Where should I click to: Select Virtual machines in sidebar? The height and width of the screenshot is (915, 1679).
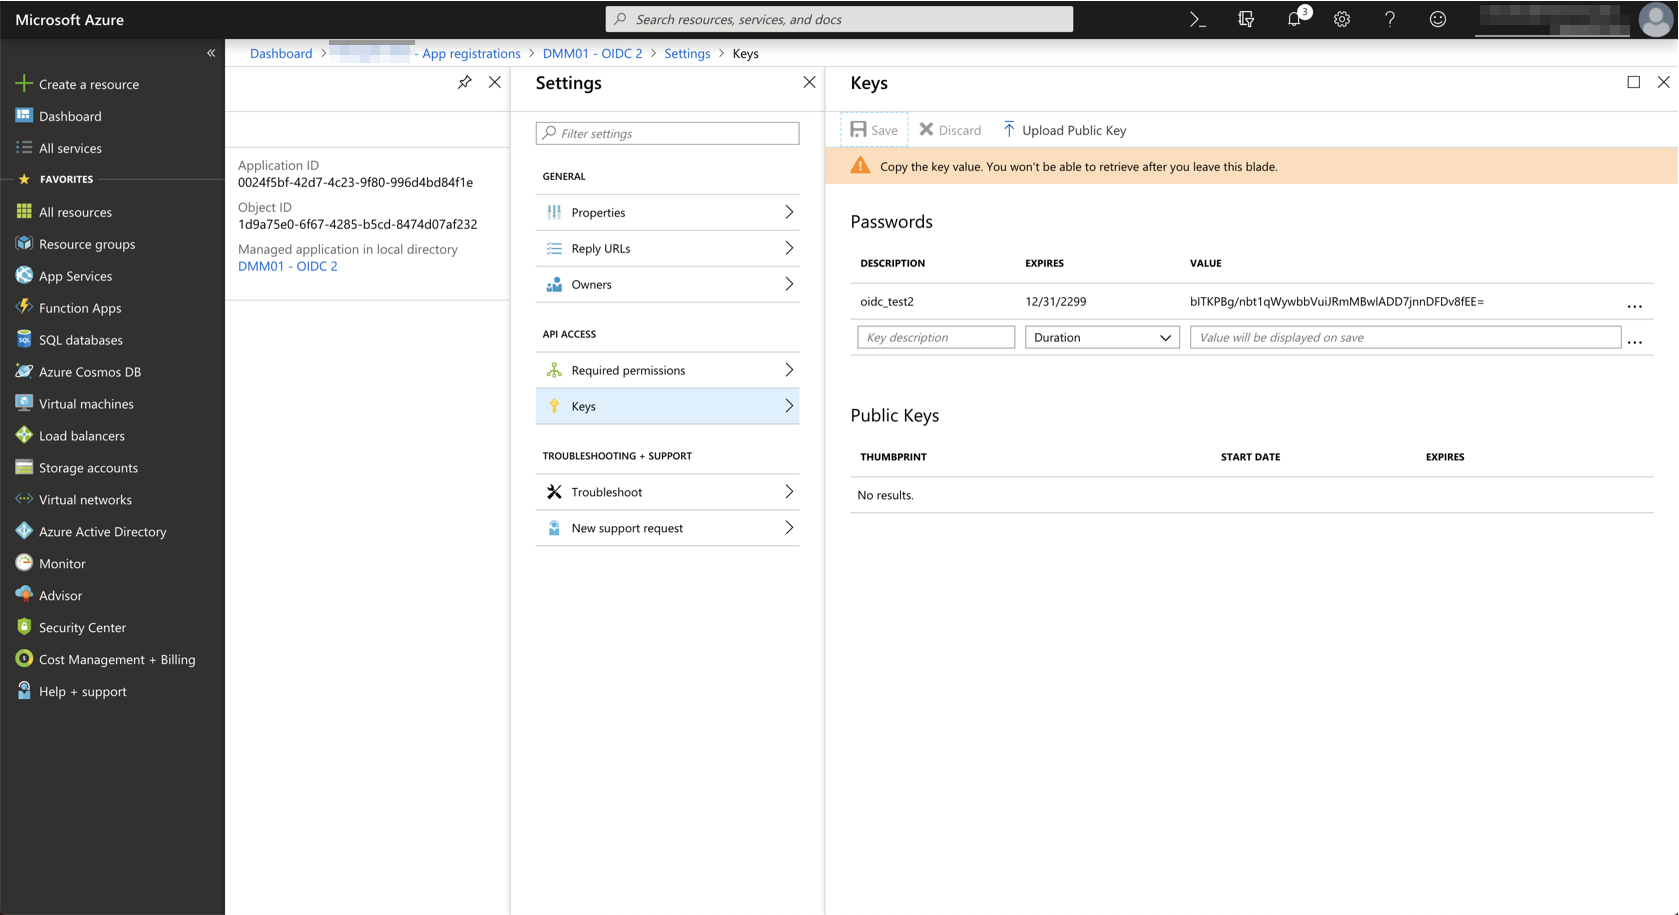(85, 403)
